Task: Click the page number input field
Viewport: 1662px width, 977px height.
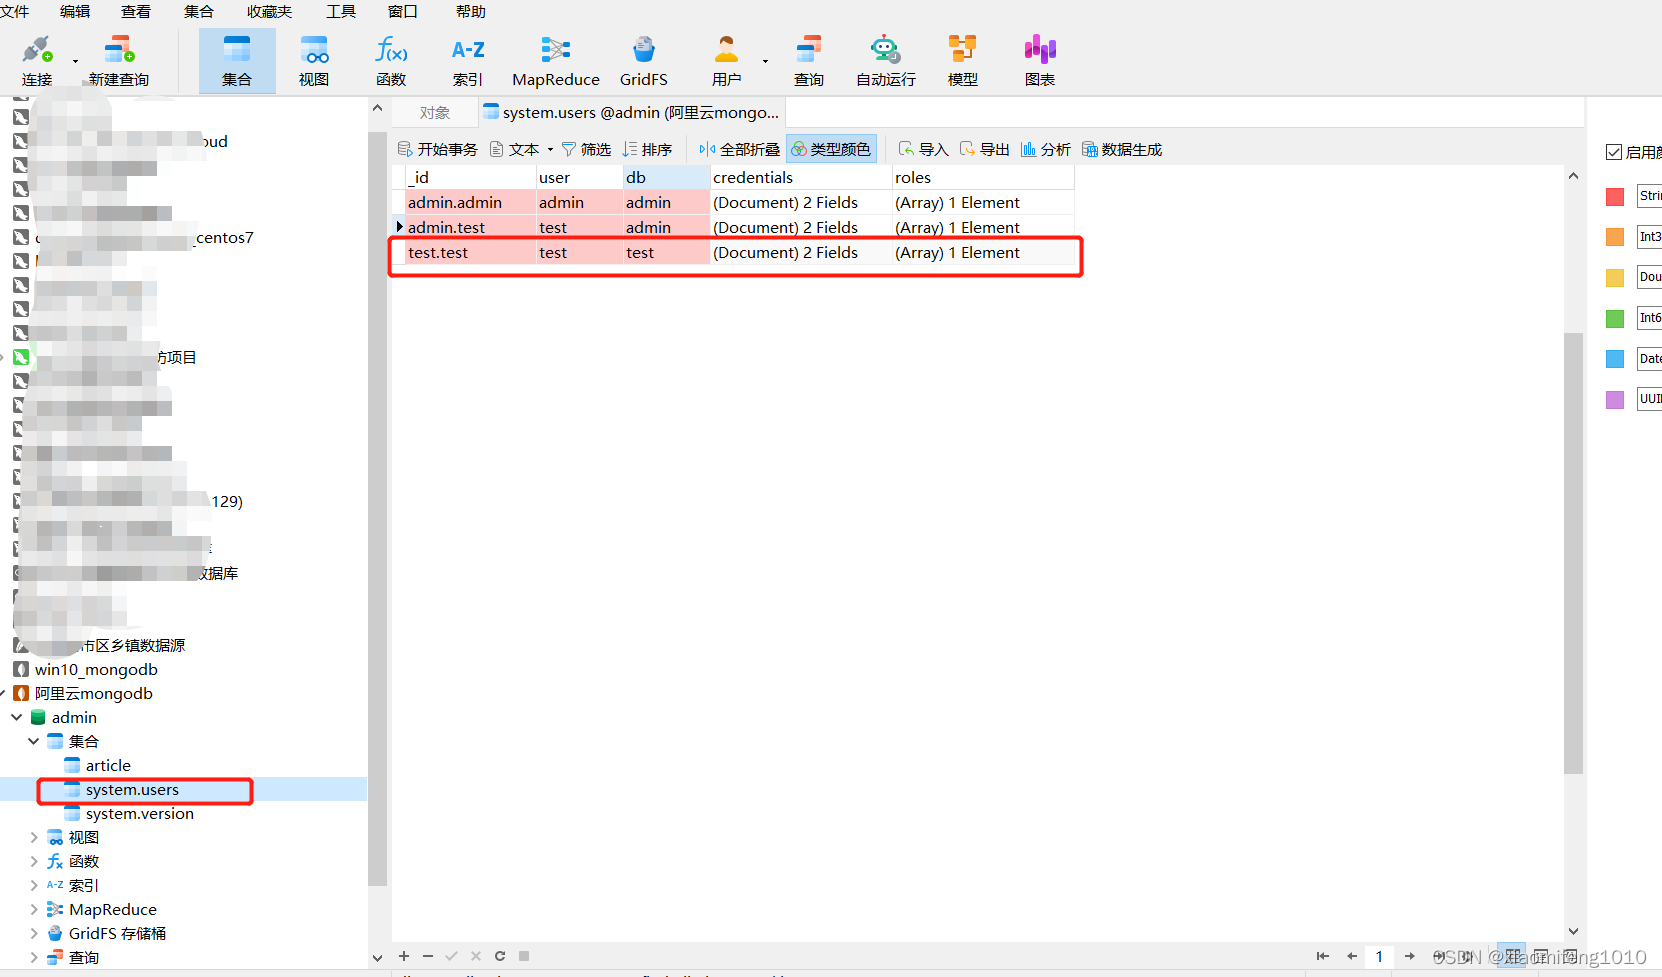Action: (x=1380, y=956)
